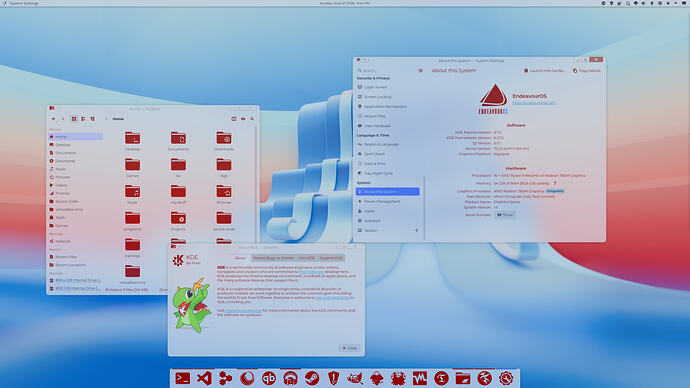
Task: Click the memory help question mark
Action: pos(555,183)
